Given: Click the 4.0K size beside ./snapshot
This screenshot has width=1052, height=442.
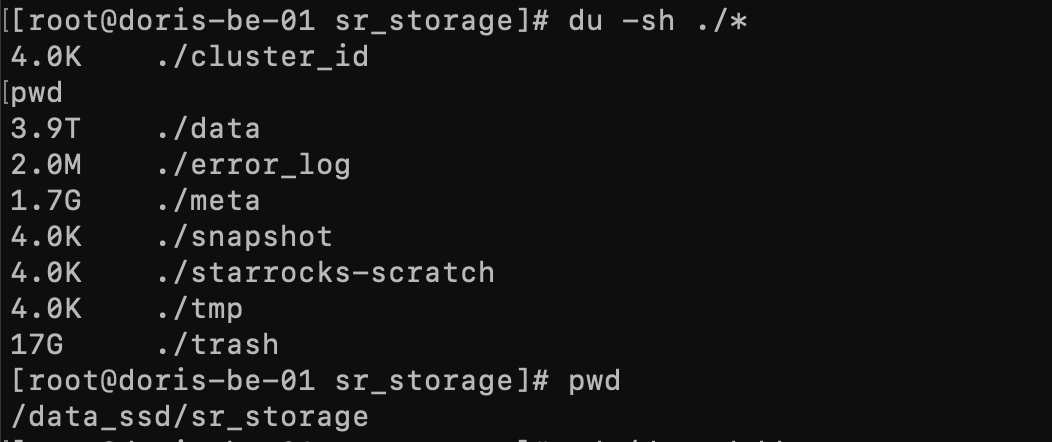Looking at the screenshot, I should (46, 237).
